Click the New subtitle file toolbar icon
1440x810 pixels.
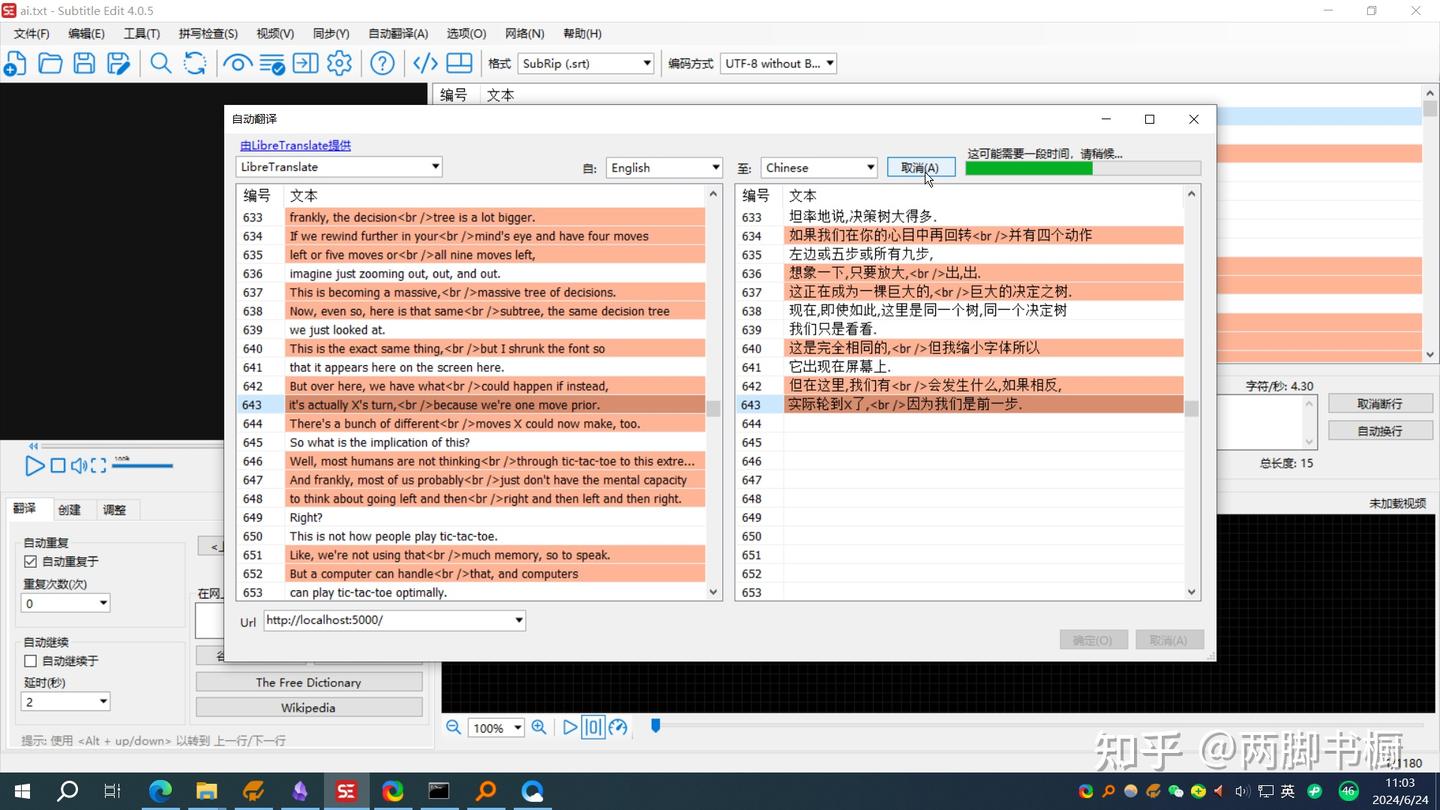[x=15, y=64]
